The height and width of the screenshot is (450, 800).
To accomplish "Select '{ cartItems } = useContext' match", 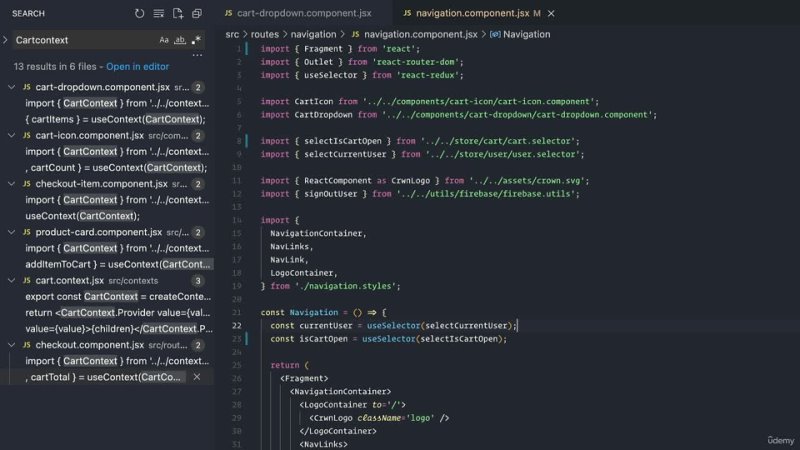I will [x=115, y=119].
